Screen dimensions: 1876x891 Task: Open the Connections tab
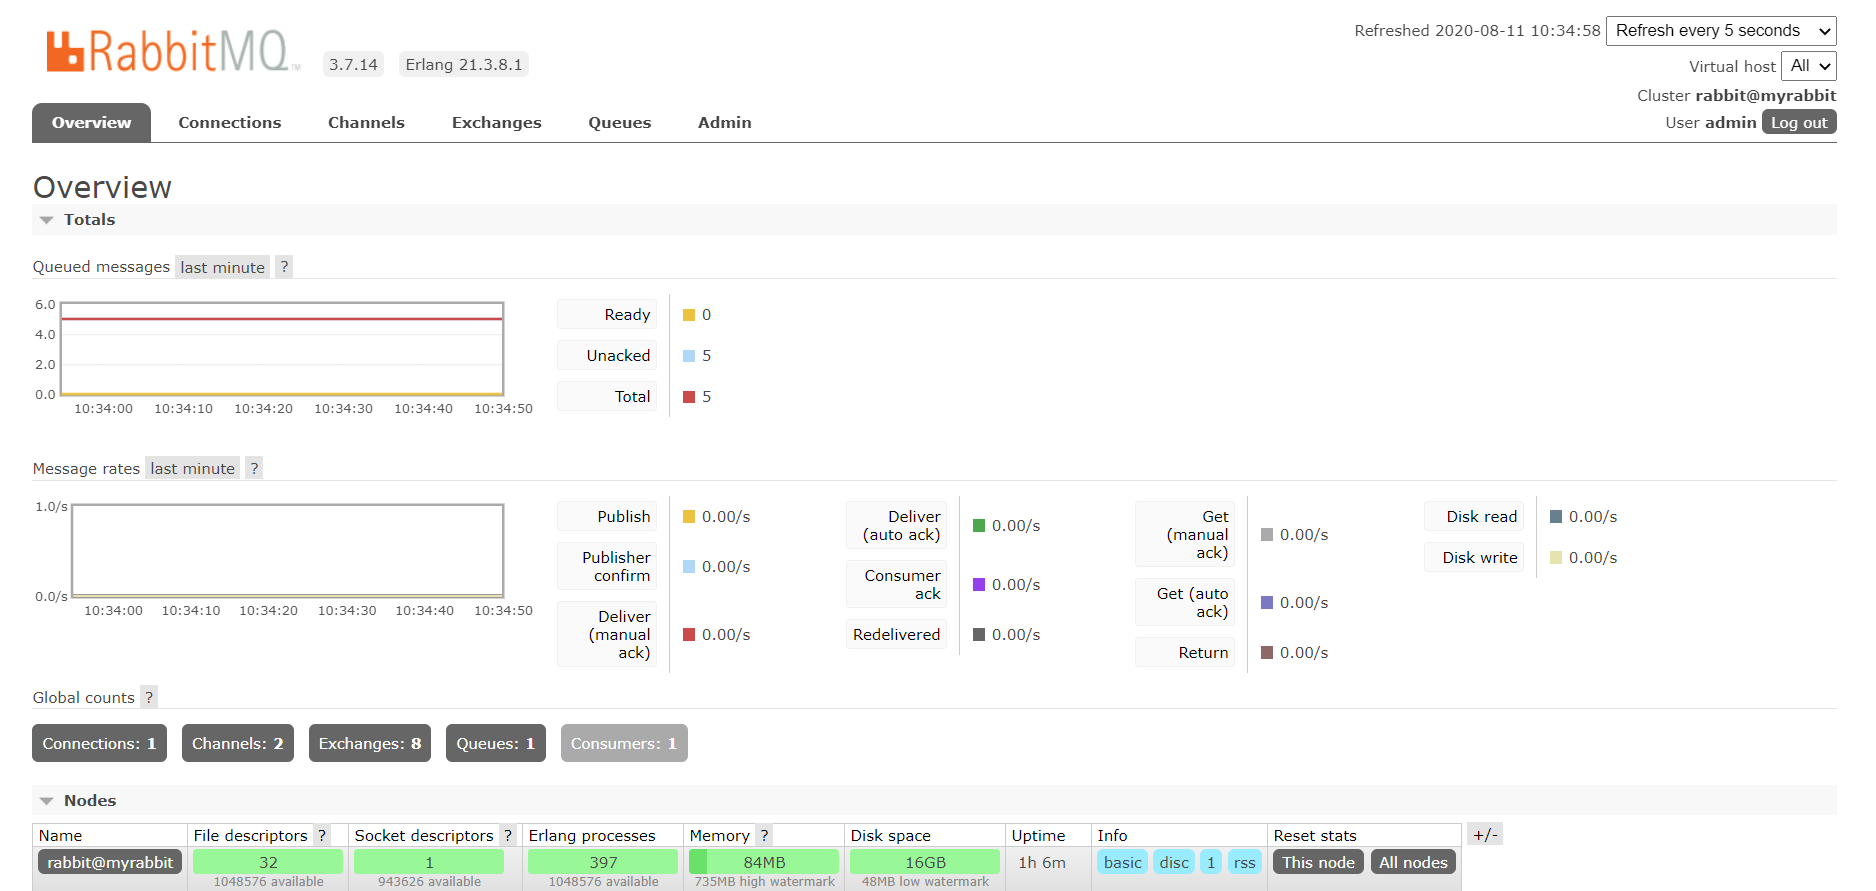[230, 123]
